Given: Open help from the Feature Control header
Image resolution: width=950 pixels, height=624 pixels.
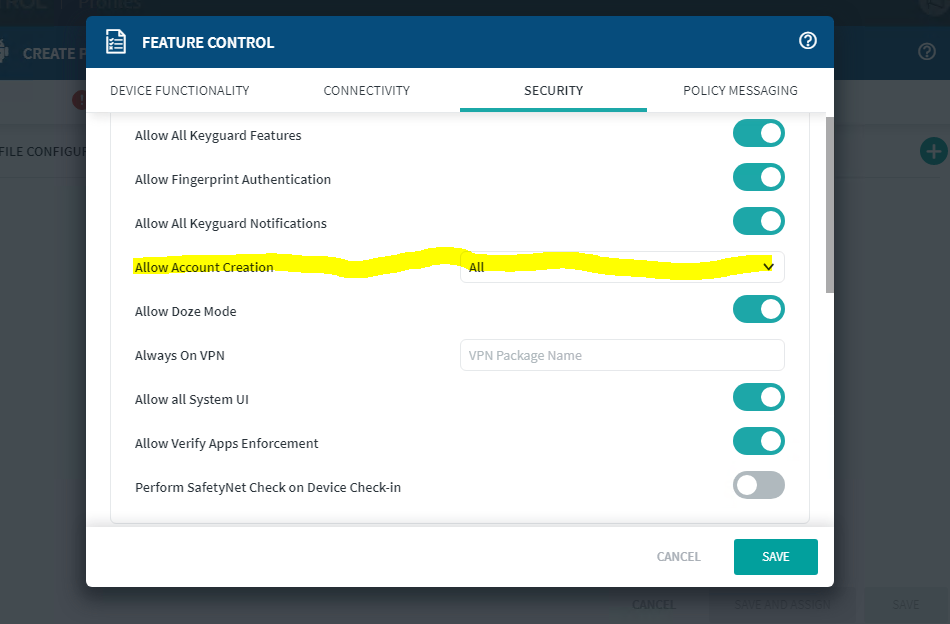Looking at the screenshot, I should point(808,41).
